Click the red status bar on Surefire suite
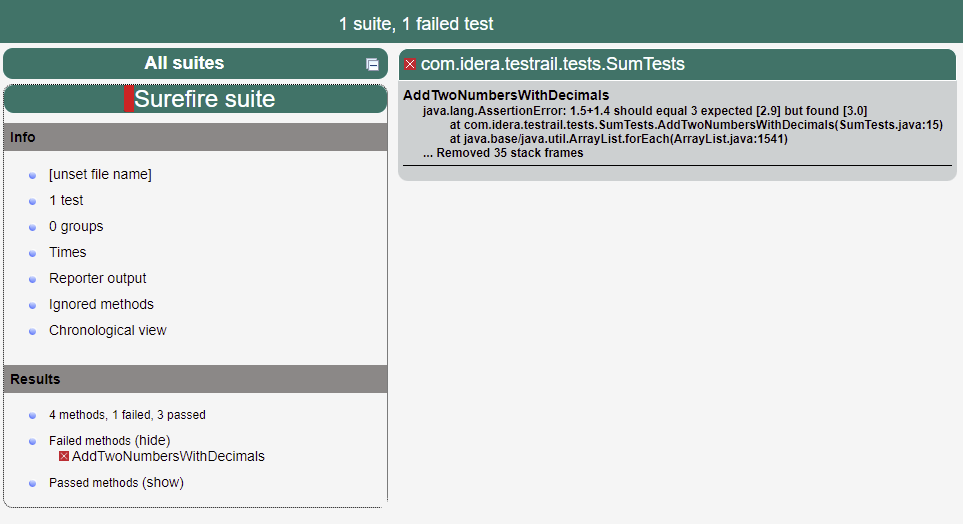This screenshot has height=524, width=963. pyautogui.click(x=128, y=99)
